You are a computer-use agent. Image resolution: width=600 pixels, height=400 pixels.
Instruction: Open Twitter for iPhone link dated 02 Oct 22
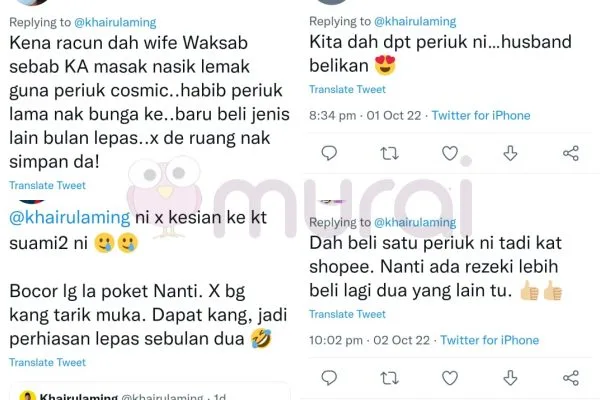tap(489, 340)
